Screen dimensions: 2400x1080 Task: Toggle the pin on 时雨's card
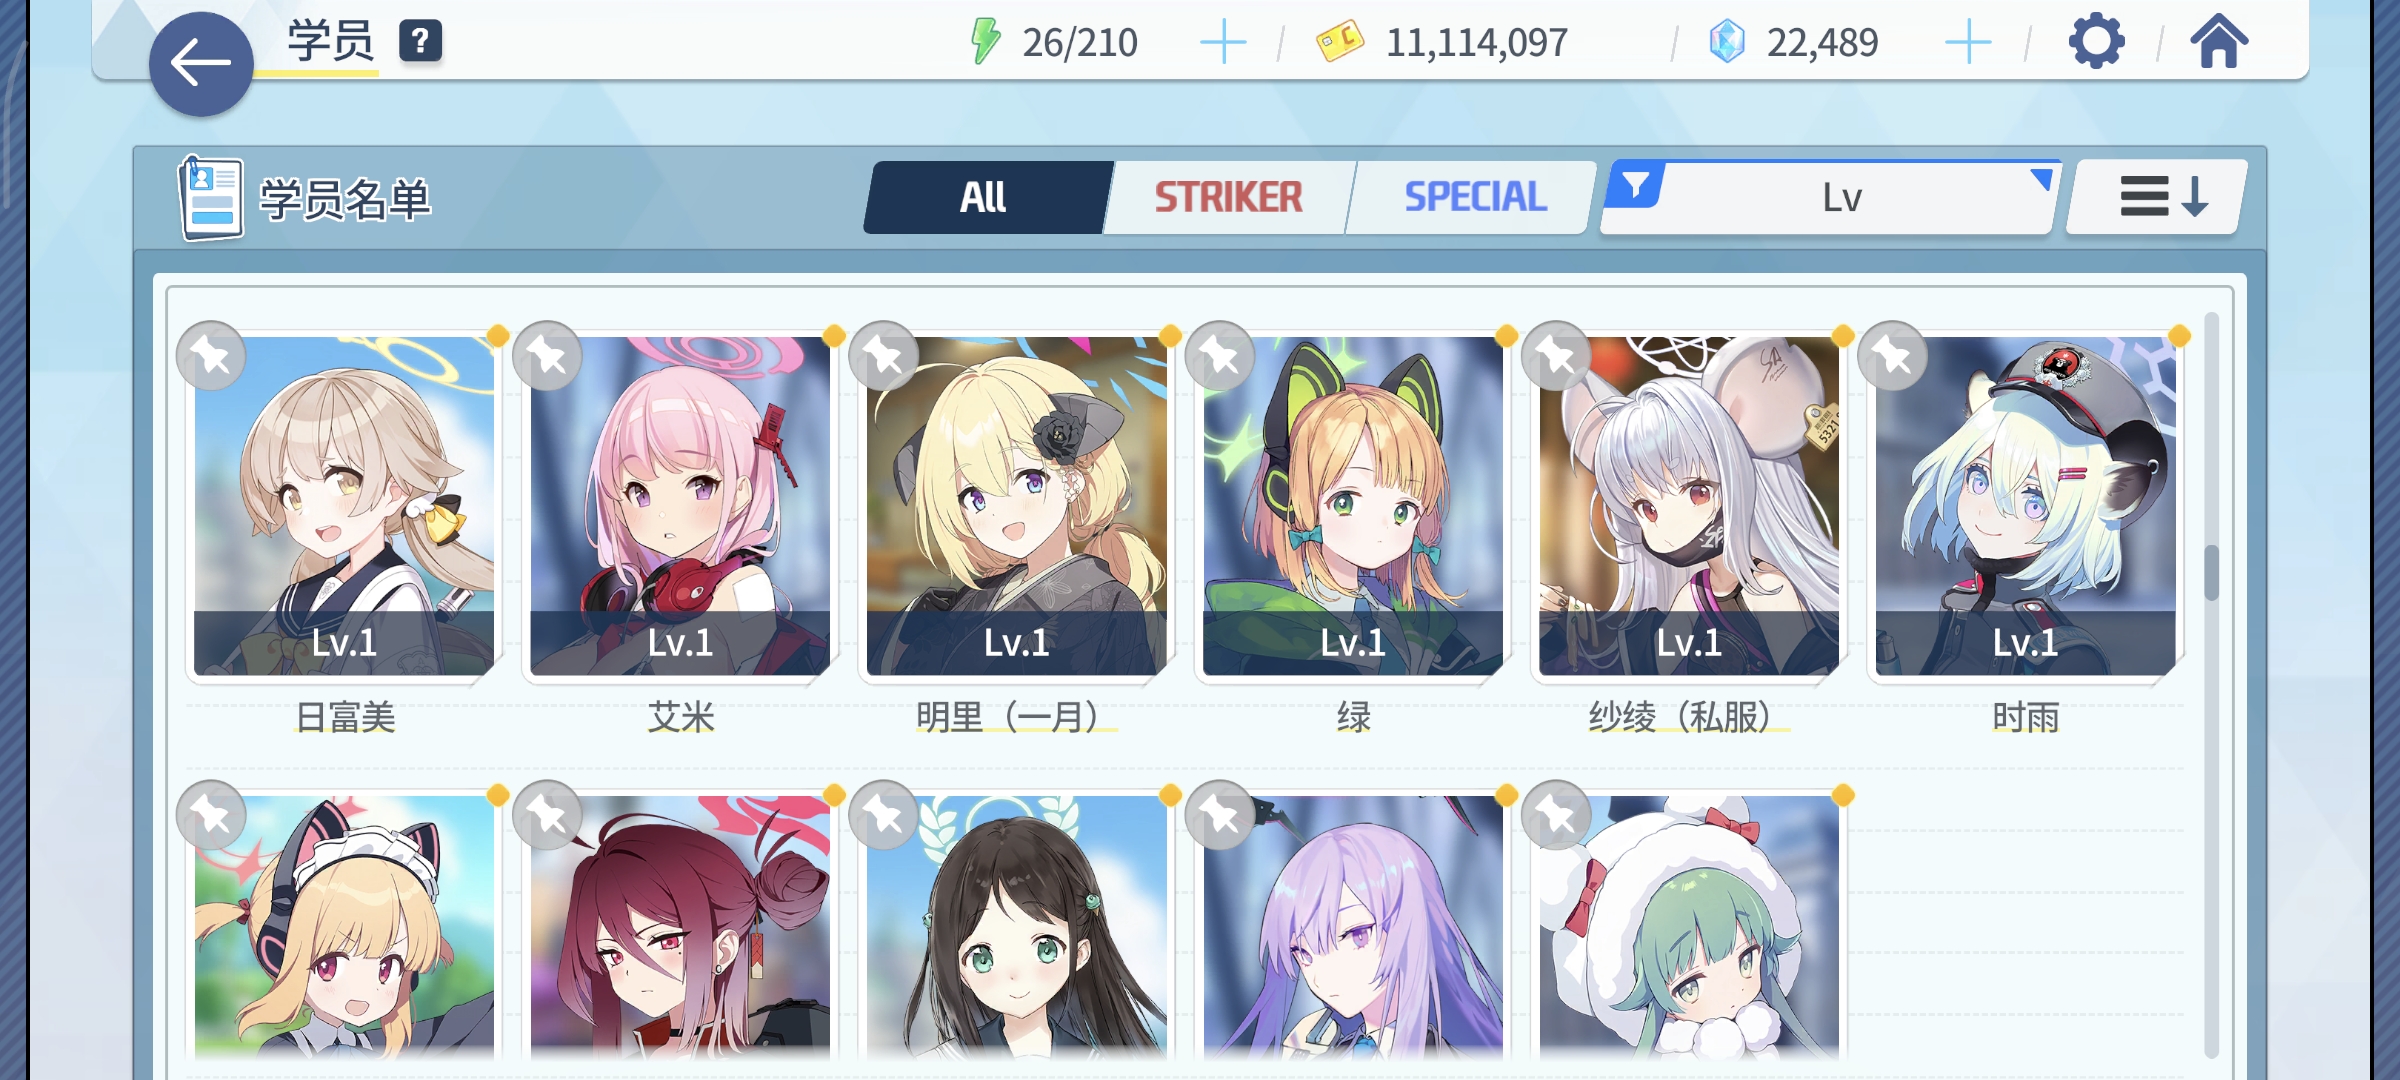click(1892, 356)
